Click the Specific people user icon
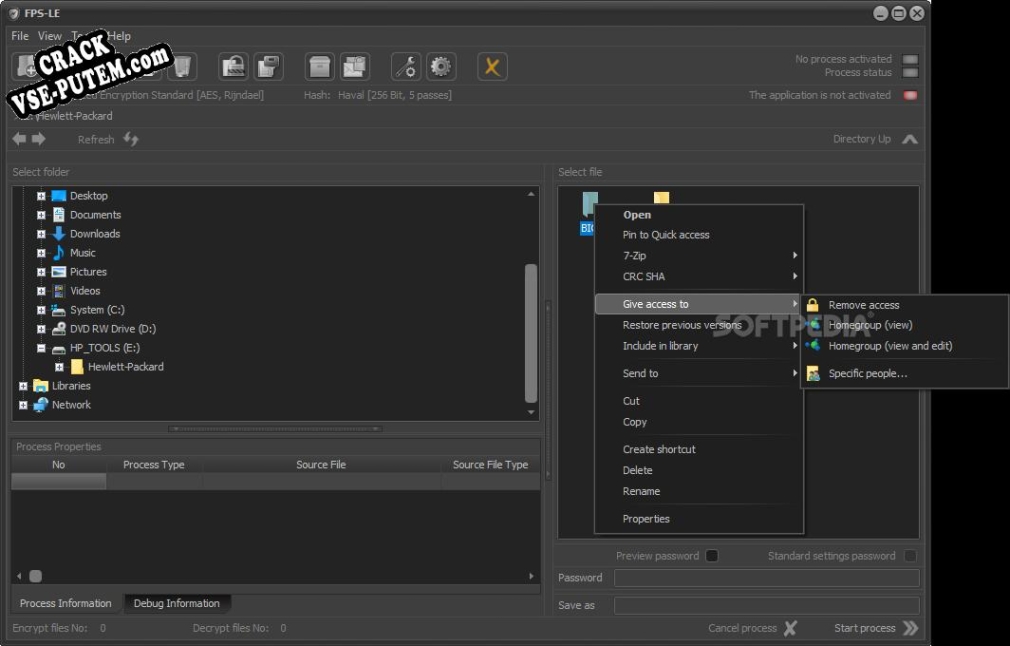Image resolution: width=1010 pixels, height=646 pixels. pyautogui.click(x=814, y=374)
